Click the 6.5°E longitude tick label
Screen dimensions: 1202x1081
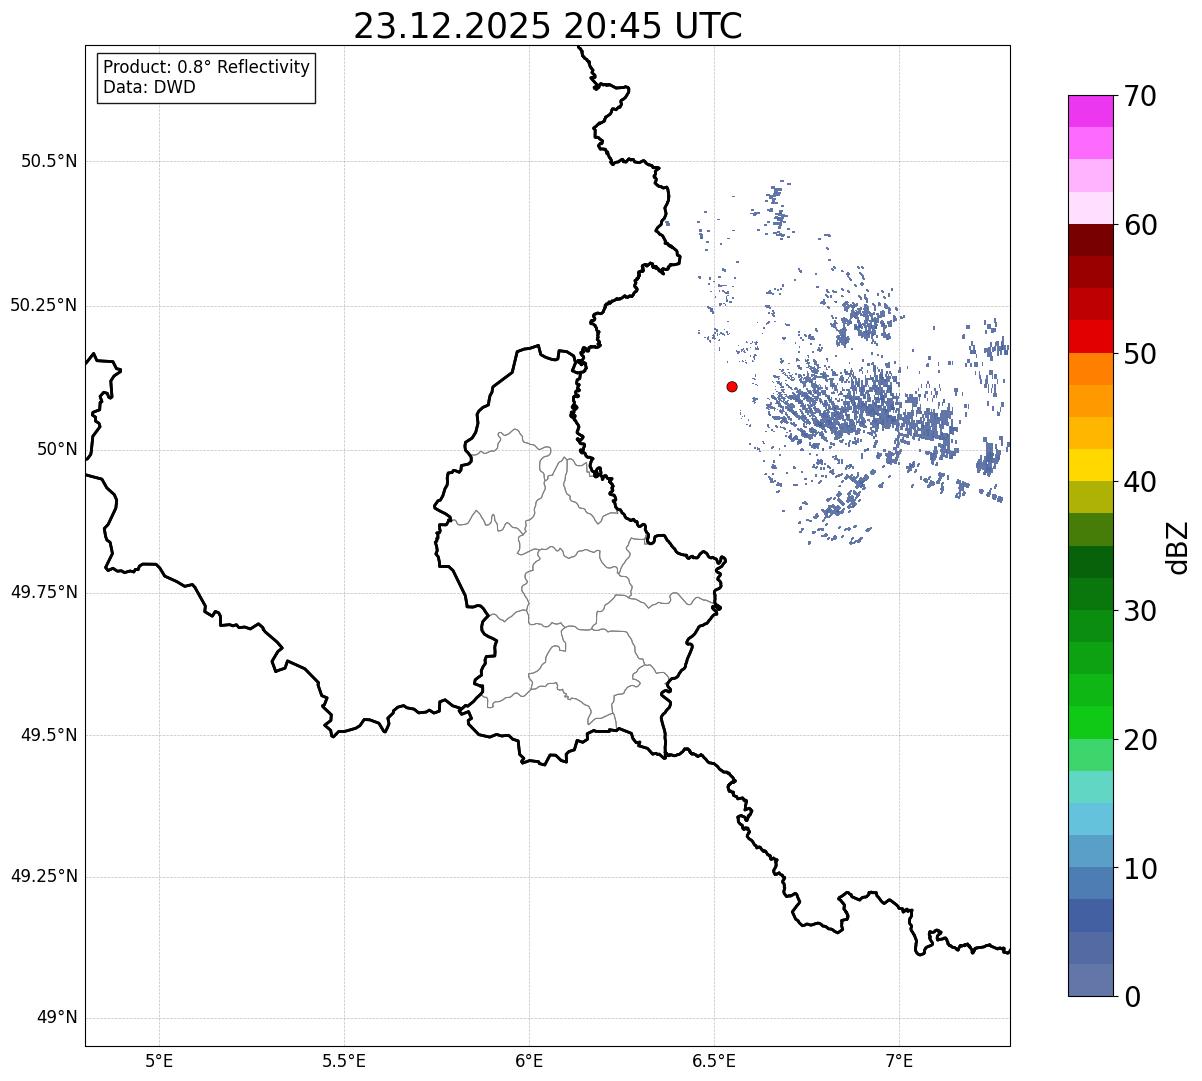pyautogui.click(x=714, y=1060)
